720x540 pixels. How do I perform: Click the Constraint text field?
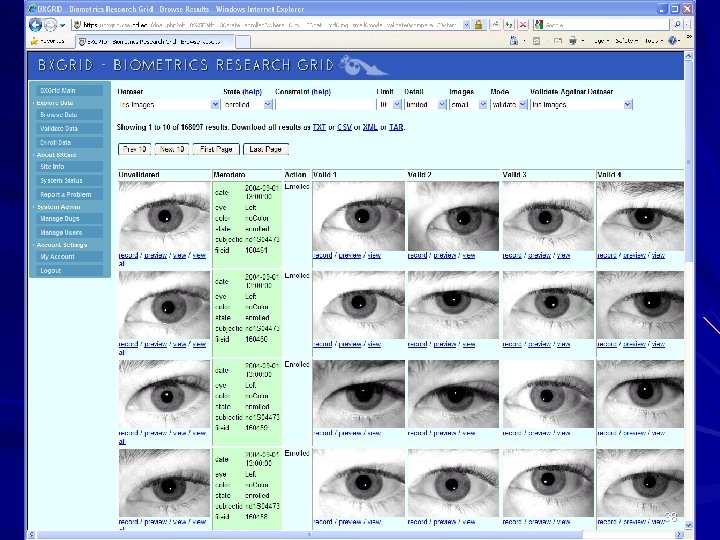325,105
